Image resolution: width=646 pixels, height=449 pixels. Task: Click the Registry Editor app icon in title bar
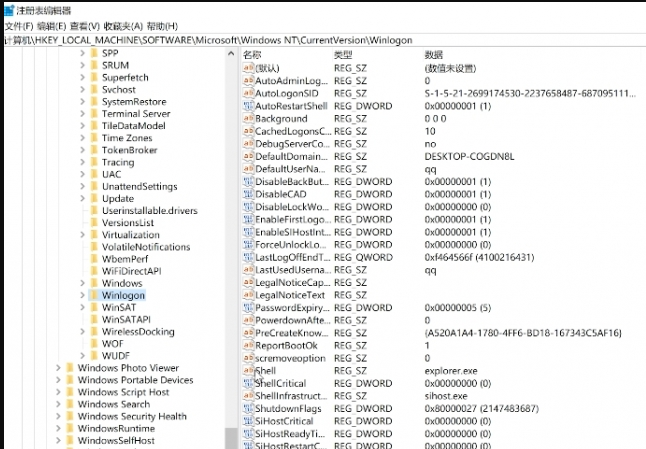coord(8,9)
